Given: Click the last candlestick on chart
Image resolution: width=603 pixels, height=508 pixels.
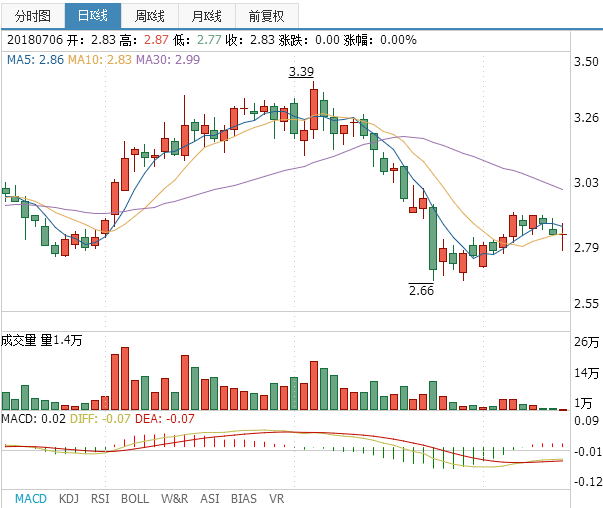Looking at the screenshot, I should pos(563,237).
